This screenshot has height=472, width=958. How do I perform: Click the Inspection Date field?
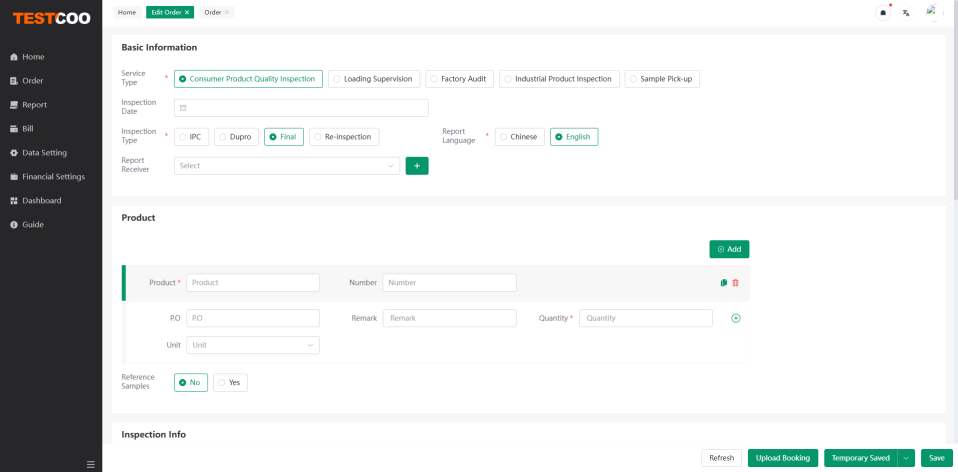[301, 107]
